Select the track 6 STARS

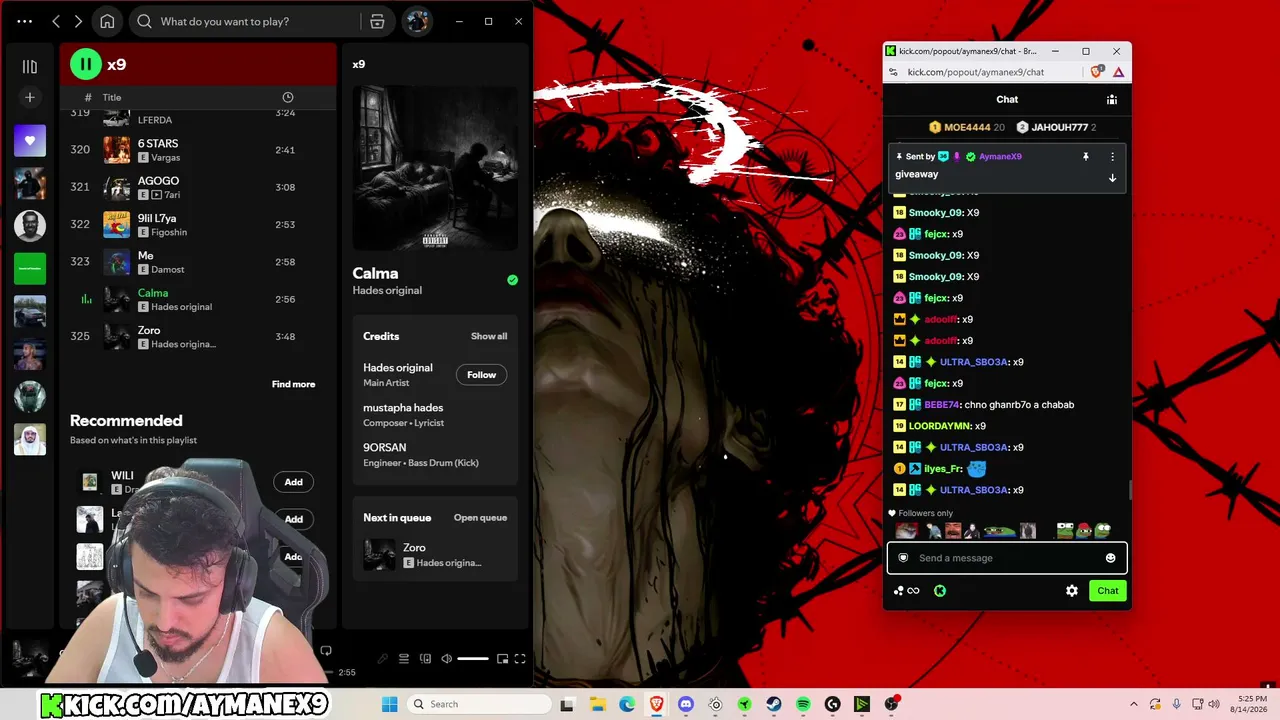click(x=198, y=150)
